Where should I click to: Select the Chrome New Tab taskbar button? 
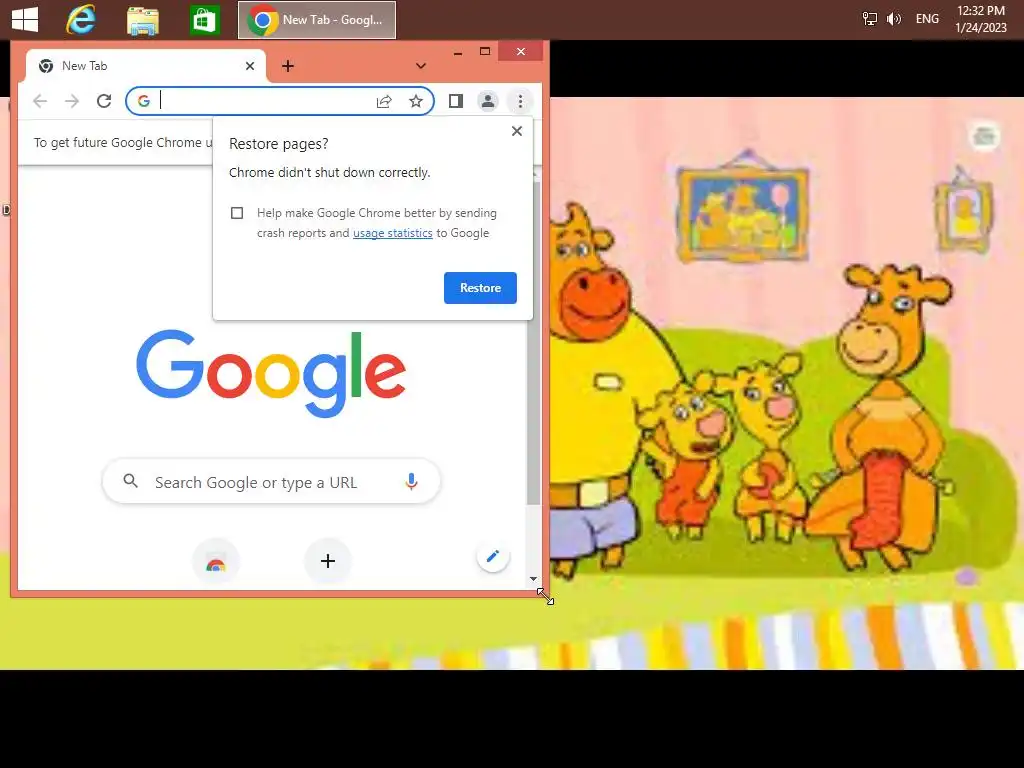tap(317, 20)
